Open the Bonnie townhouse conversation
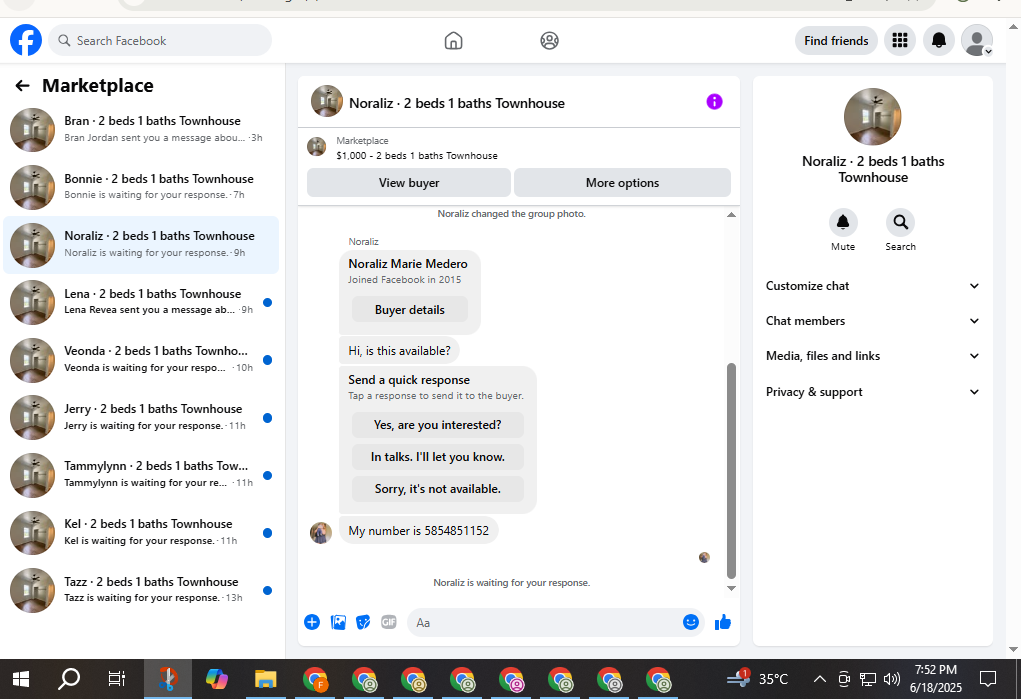The image size is (1021, 699). click(x=141, y=187)
